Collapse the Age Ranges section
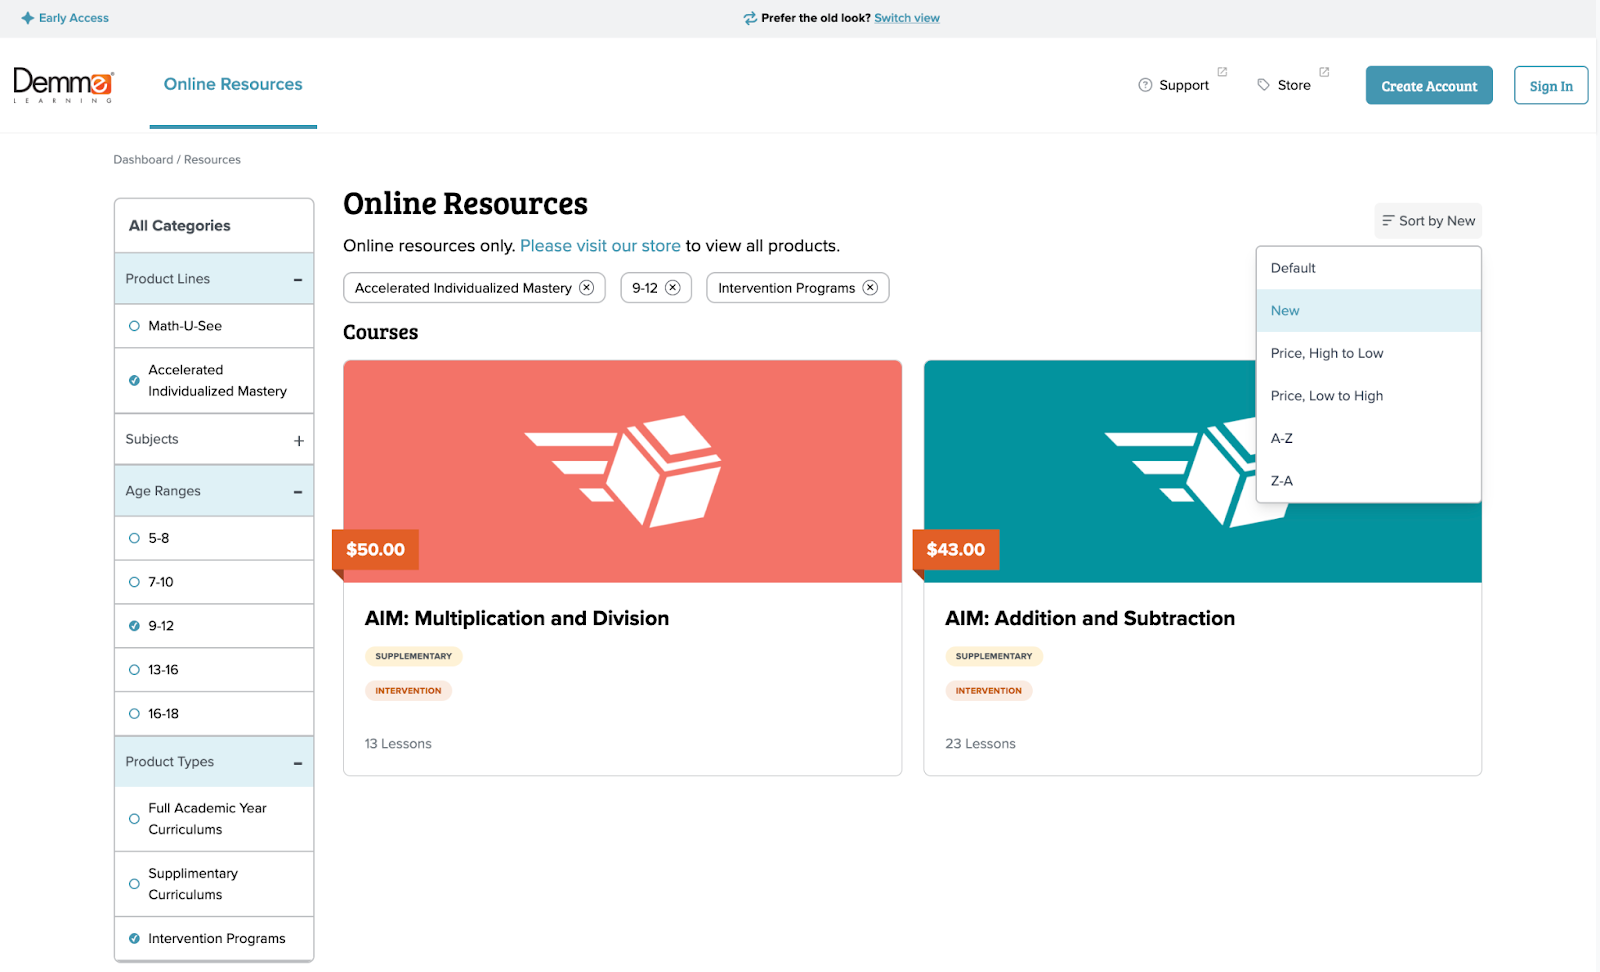The image size is (1600, 972). click(x=298, y=492)
